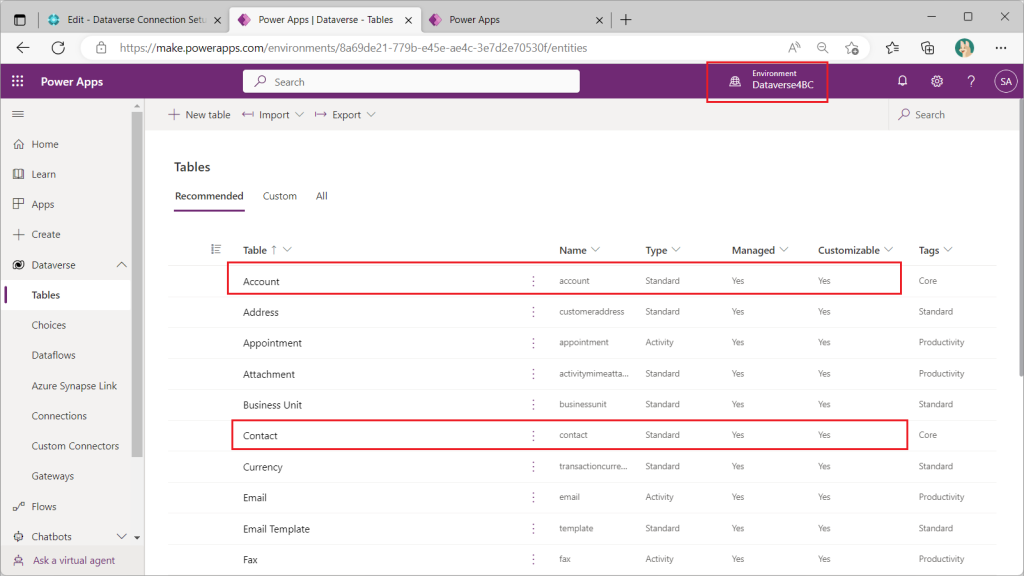1024x576 pixels.
Task: Open more options for the Email Template row
Action: pos(533,528)
